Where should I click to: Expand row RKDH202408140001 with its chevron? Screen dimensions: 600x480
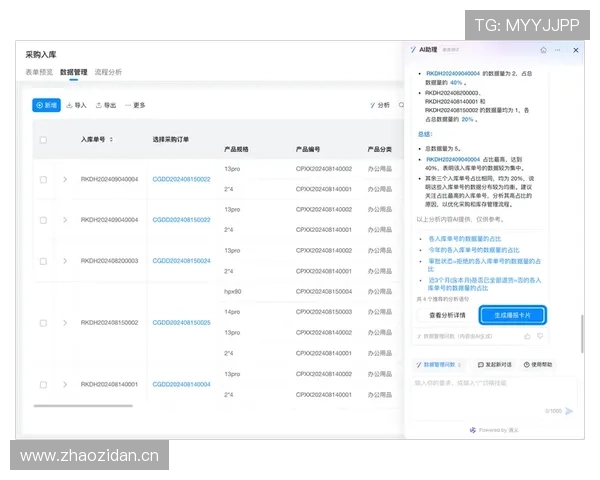click(65, 384)
